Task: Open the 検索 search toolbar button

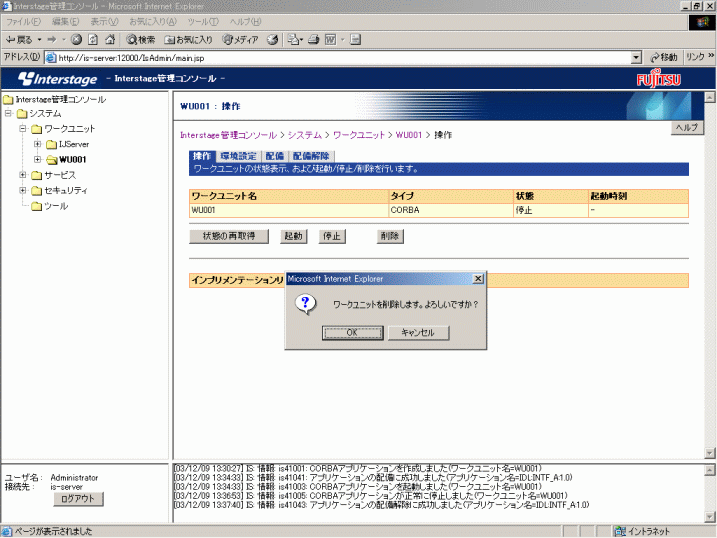Action: coord(141,40)
